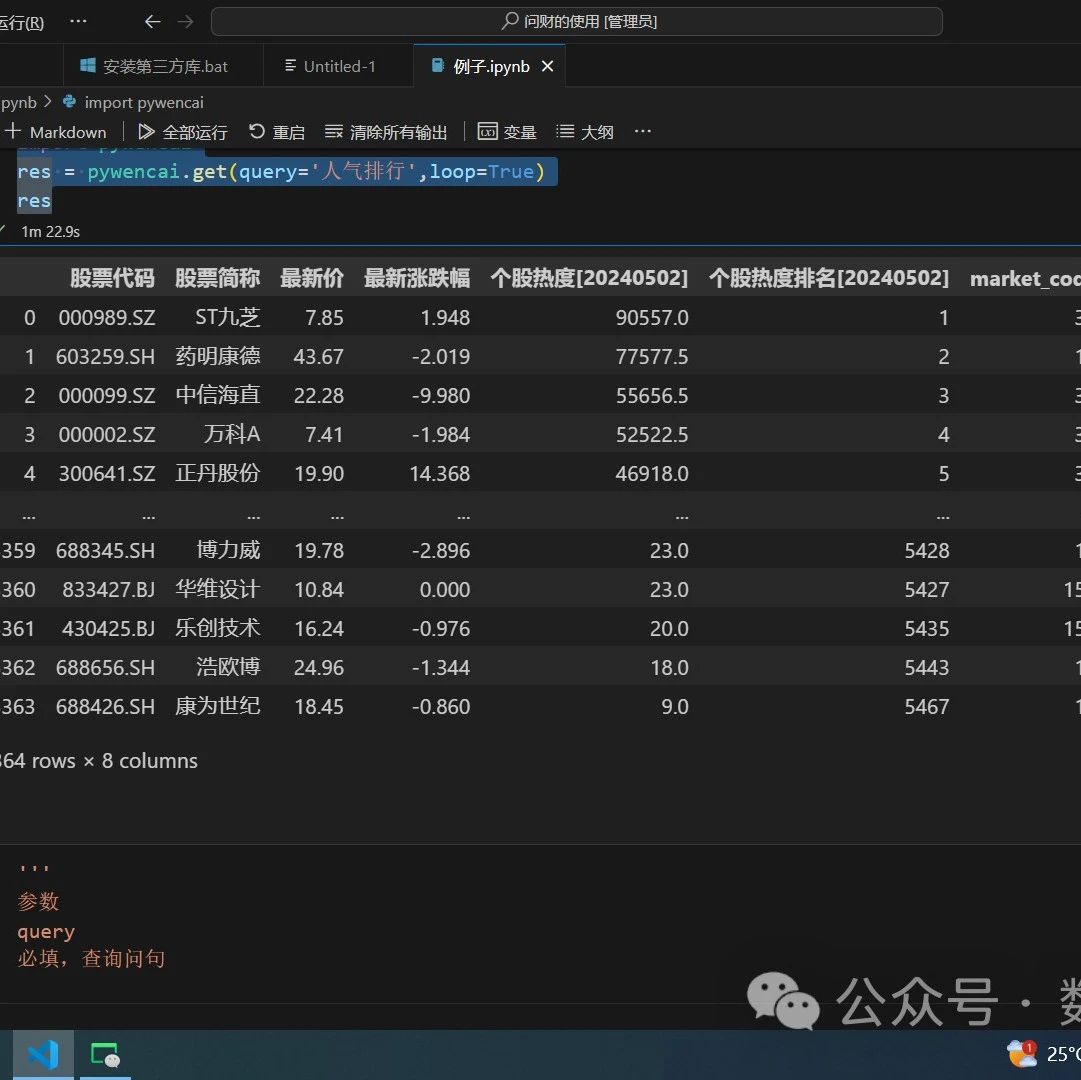Close the 例子.ipynb tab
Image resolution: width=1081 pixels, height=1080 pixels.
[547, 66]
